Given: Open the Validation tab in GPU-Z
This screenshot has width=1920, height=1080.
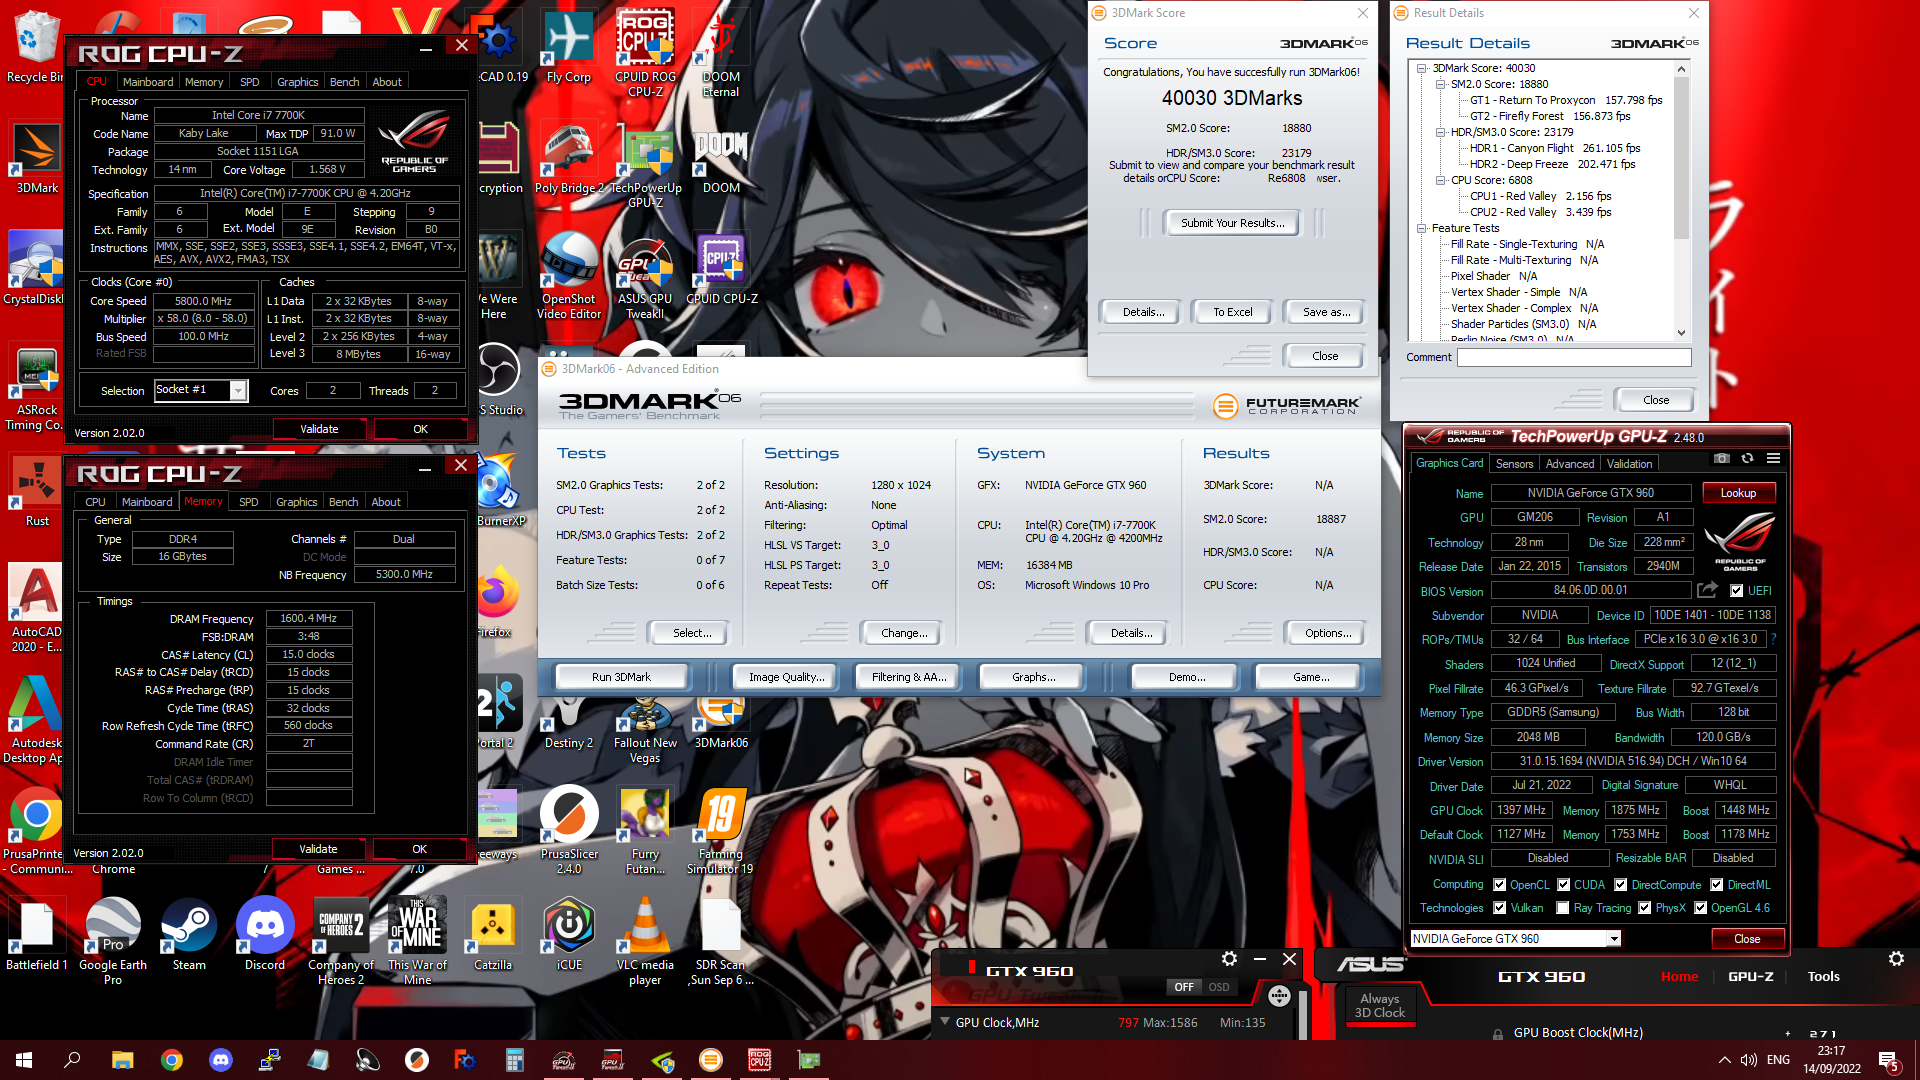Looking at the screenshot, I should click(x=1629, y=464).
